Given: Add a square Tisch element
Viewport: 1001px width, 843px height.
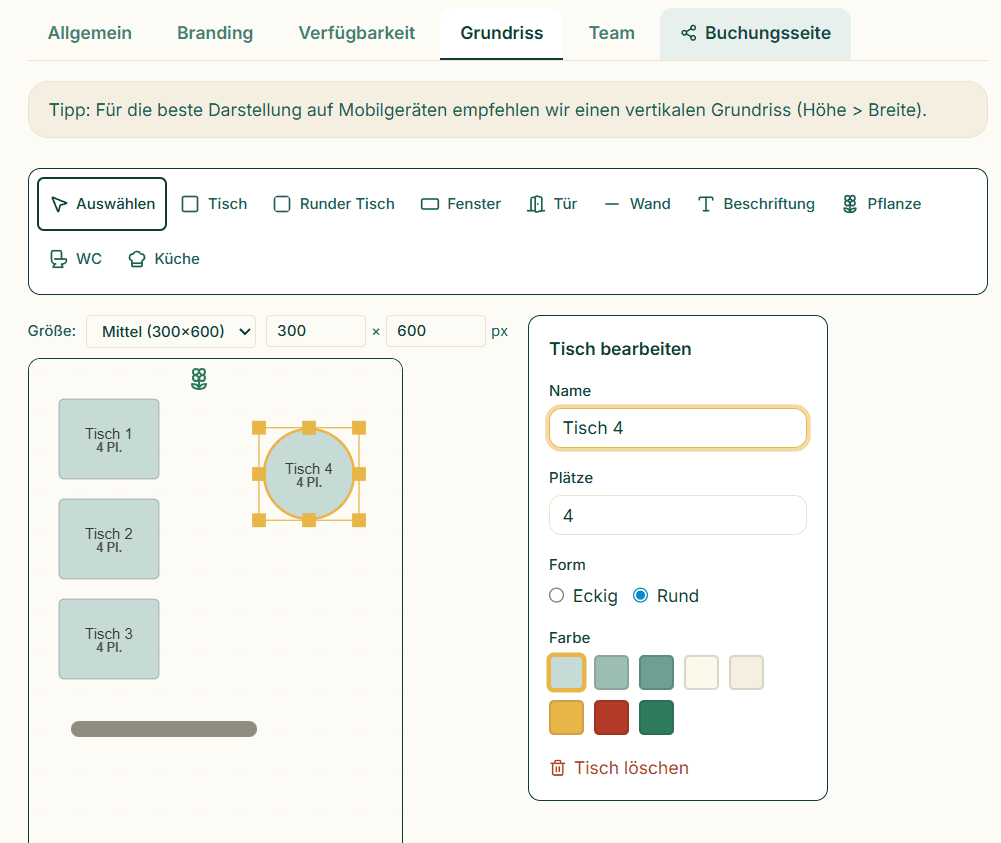Looking at the screenshot, I should click(214, 204).
